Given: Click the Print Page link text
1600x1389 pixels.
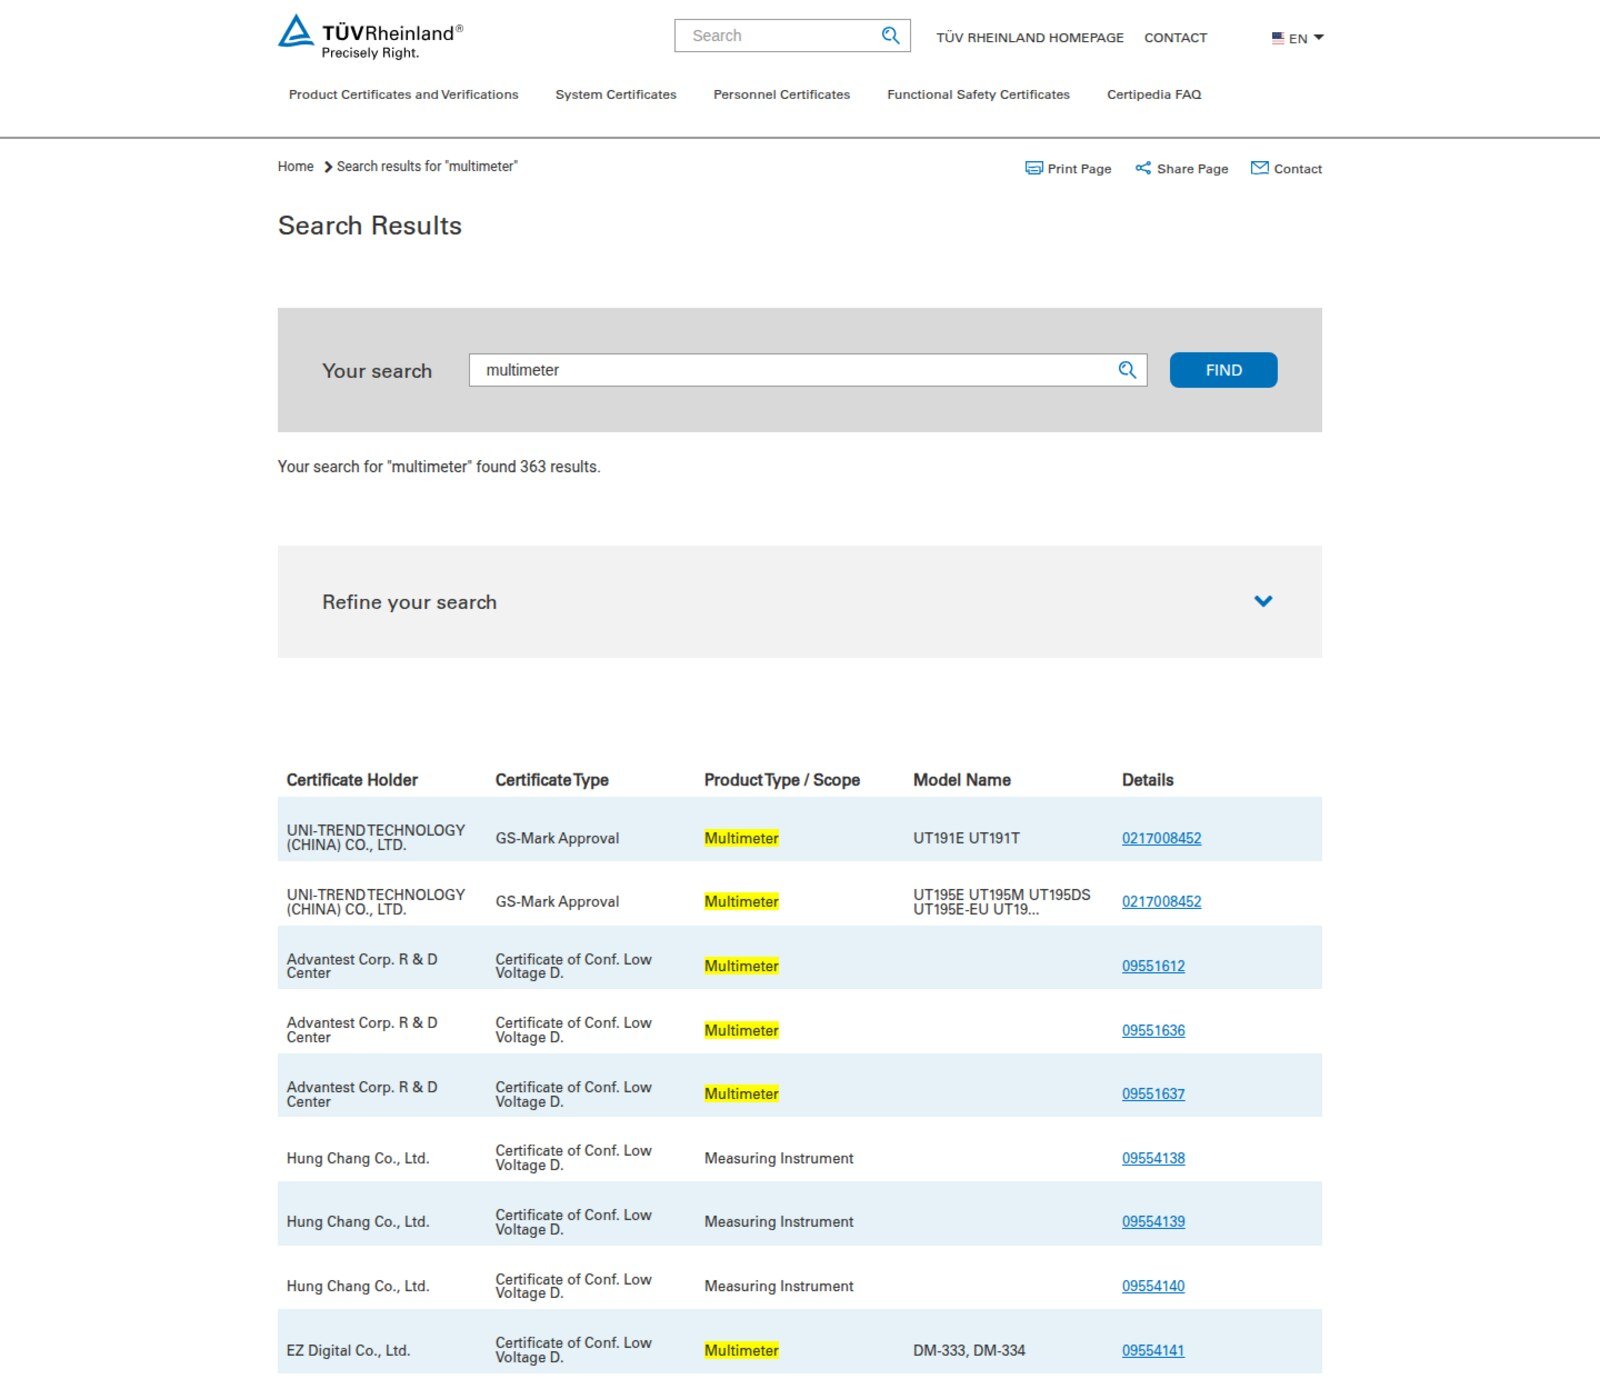Looking at the screenshot, I should click(x=1079, y=169).
